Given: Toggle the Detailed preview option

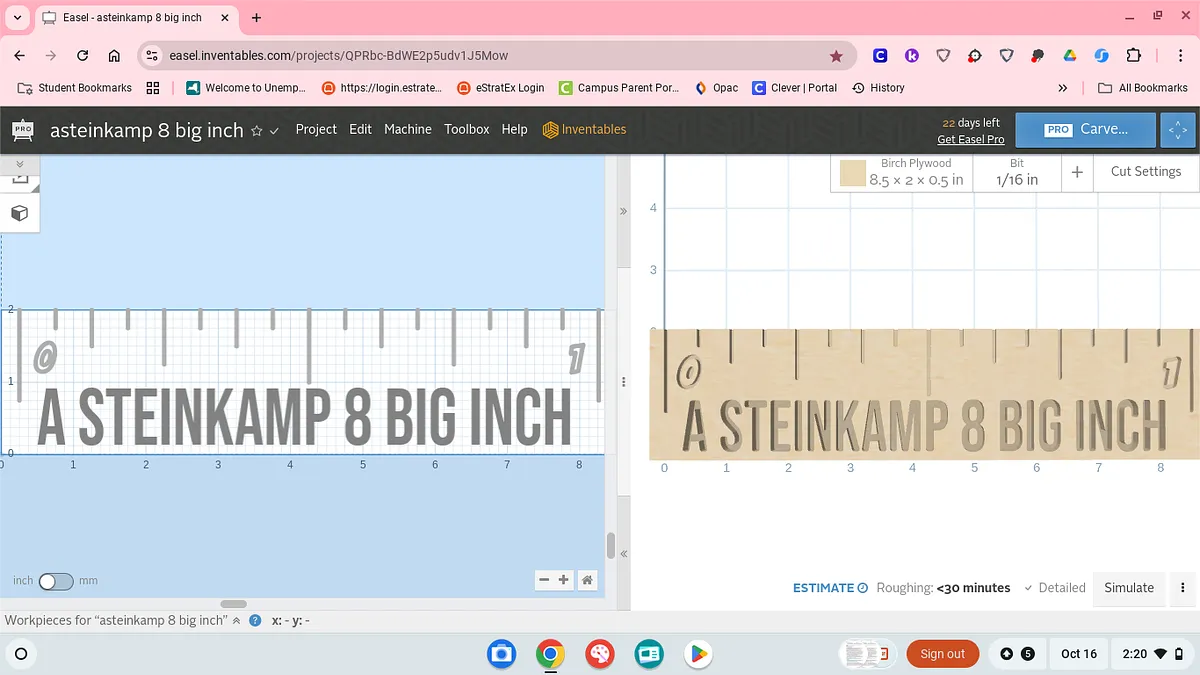Looking at the screenshot, I should [1054, 588].
